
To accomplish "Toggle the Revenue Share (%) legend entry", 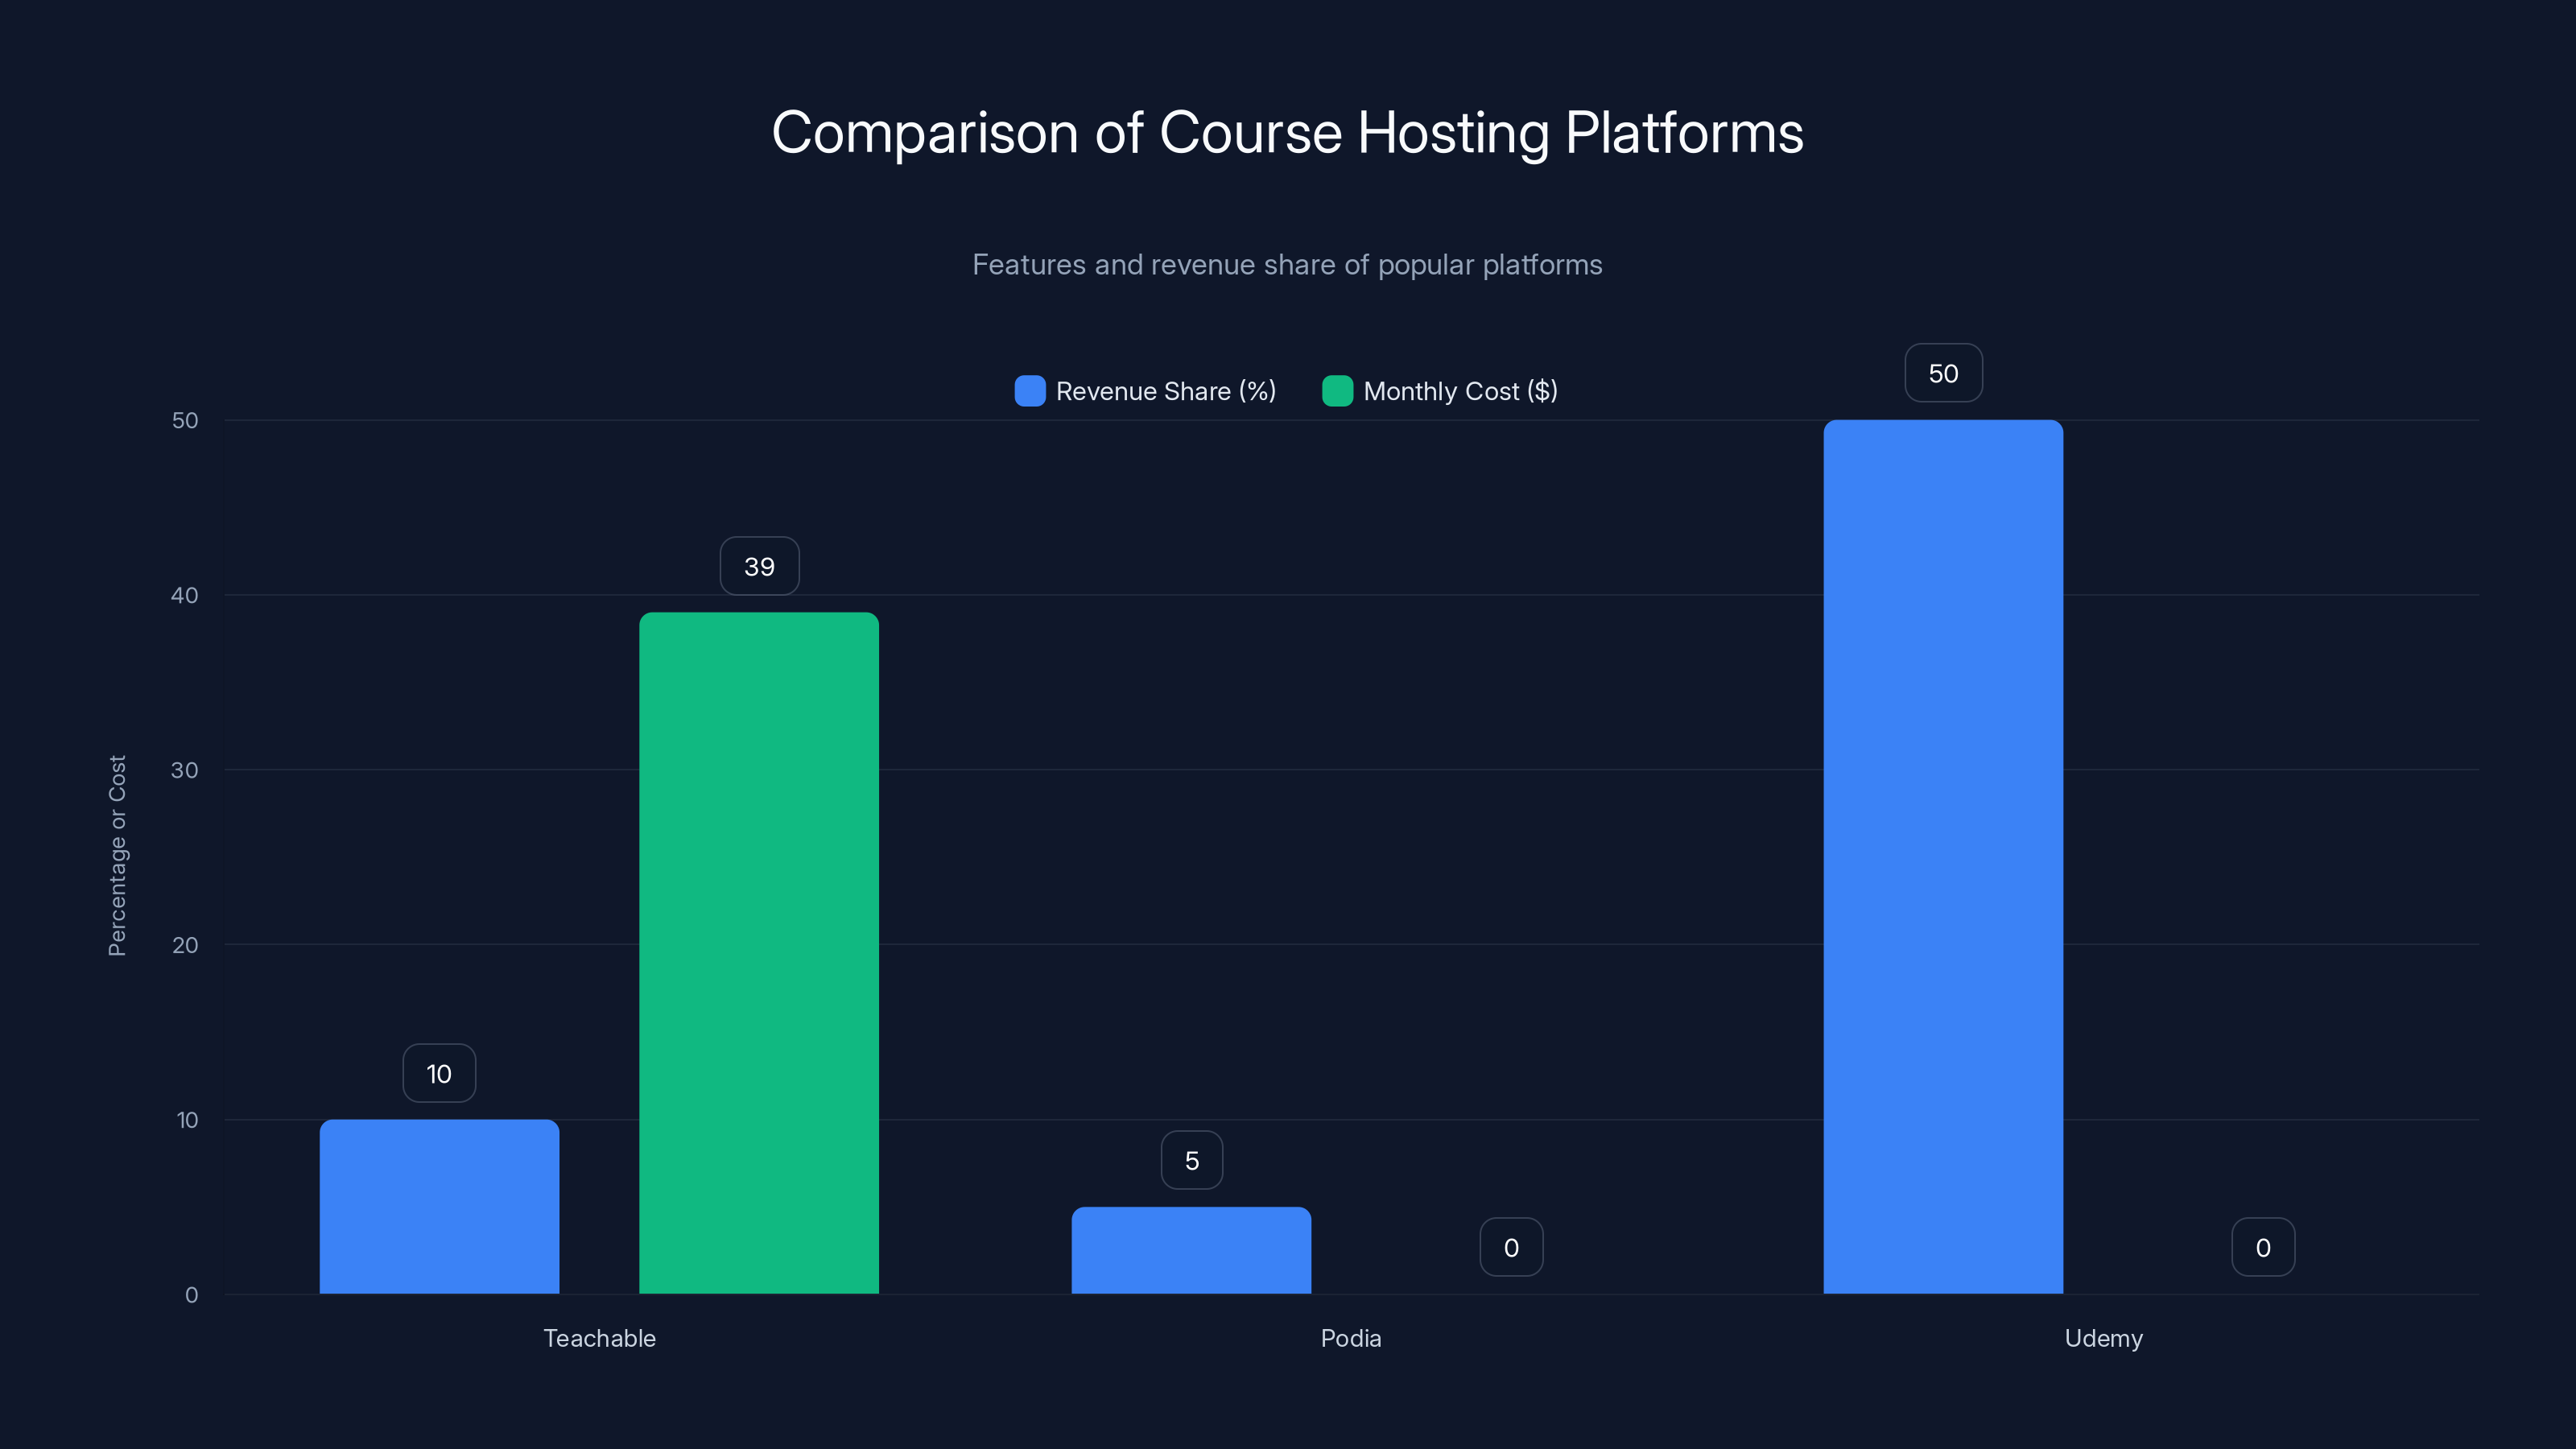I will pos(1146,391).
